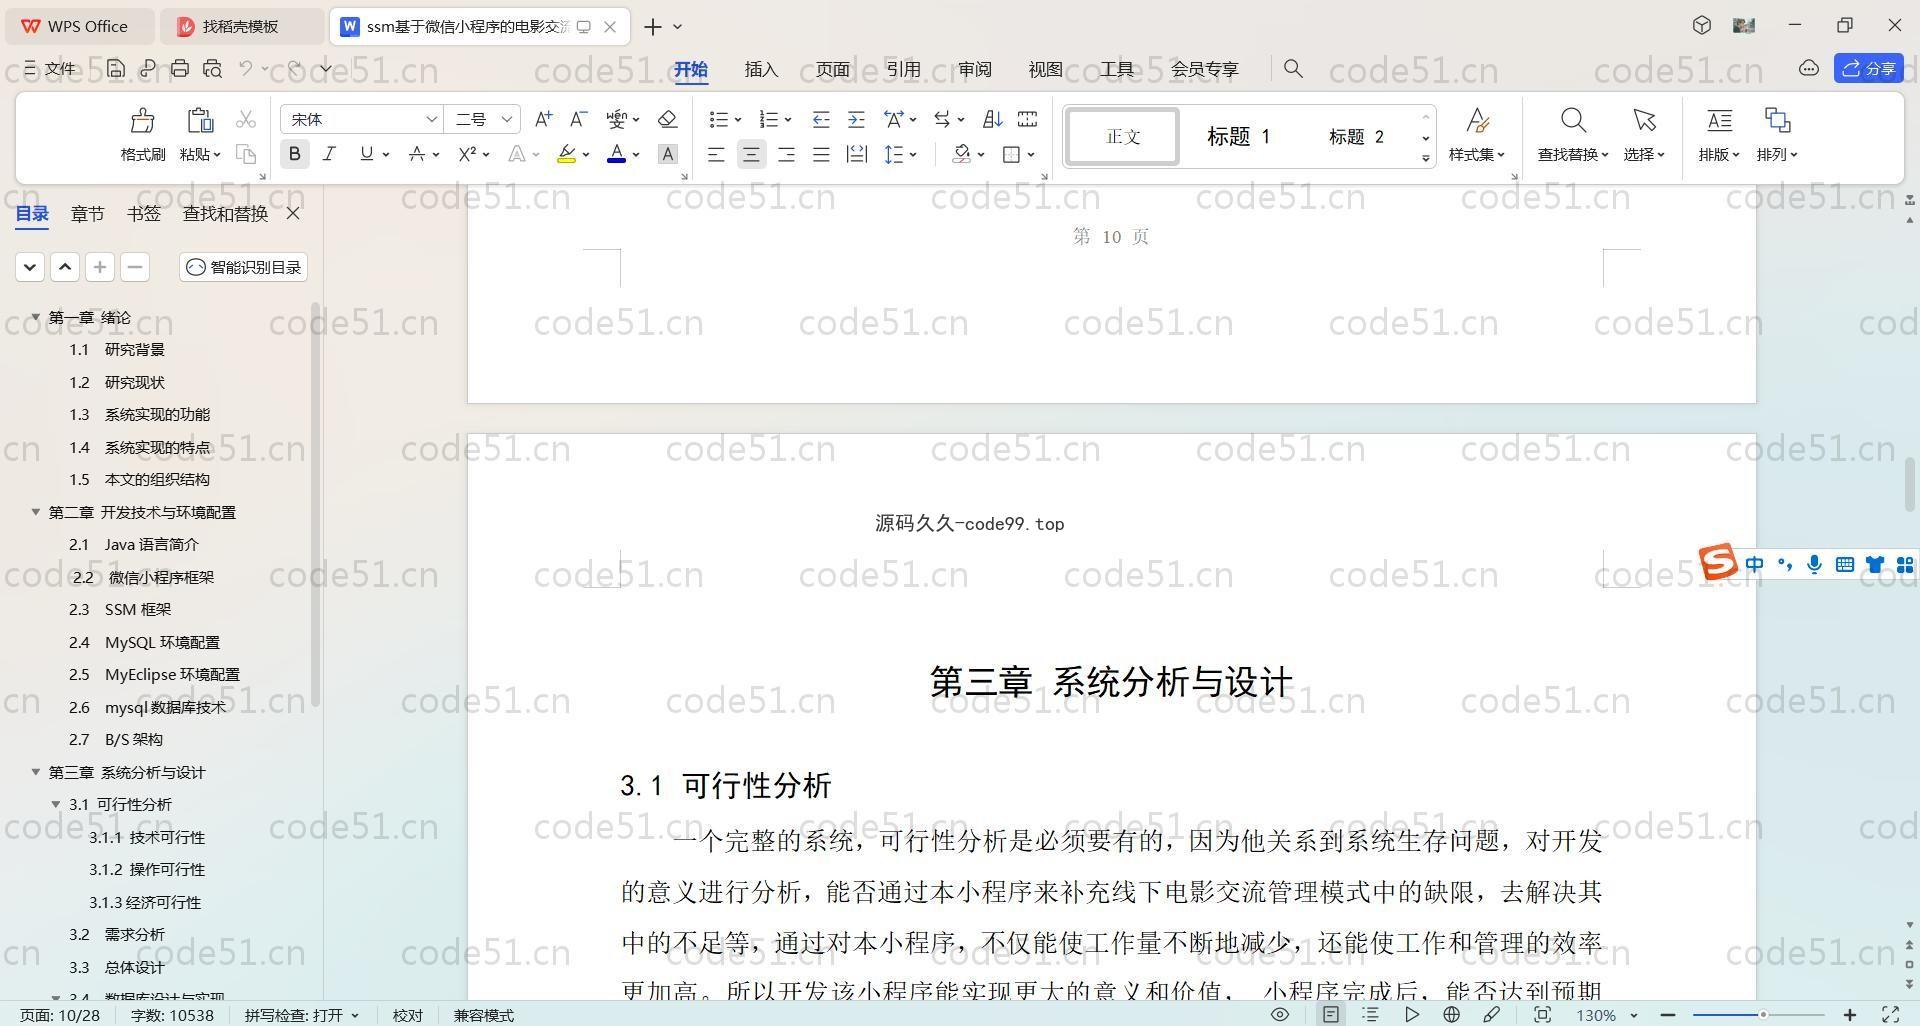Click the Distributed alignment icon

857,154
